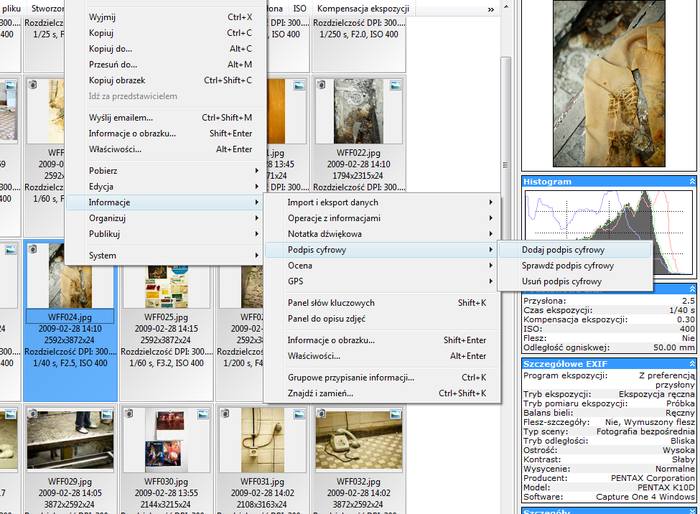700x514 pixels.
Task: Click image type icon on orange thumbnail
Action: [299, 85]
